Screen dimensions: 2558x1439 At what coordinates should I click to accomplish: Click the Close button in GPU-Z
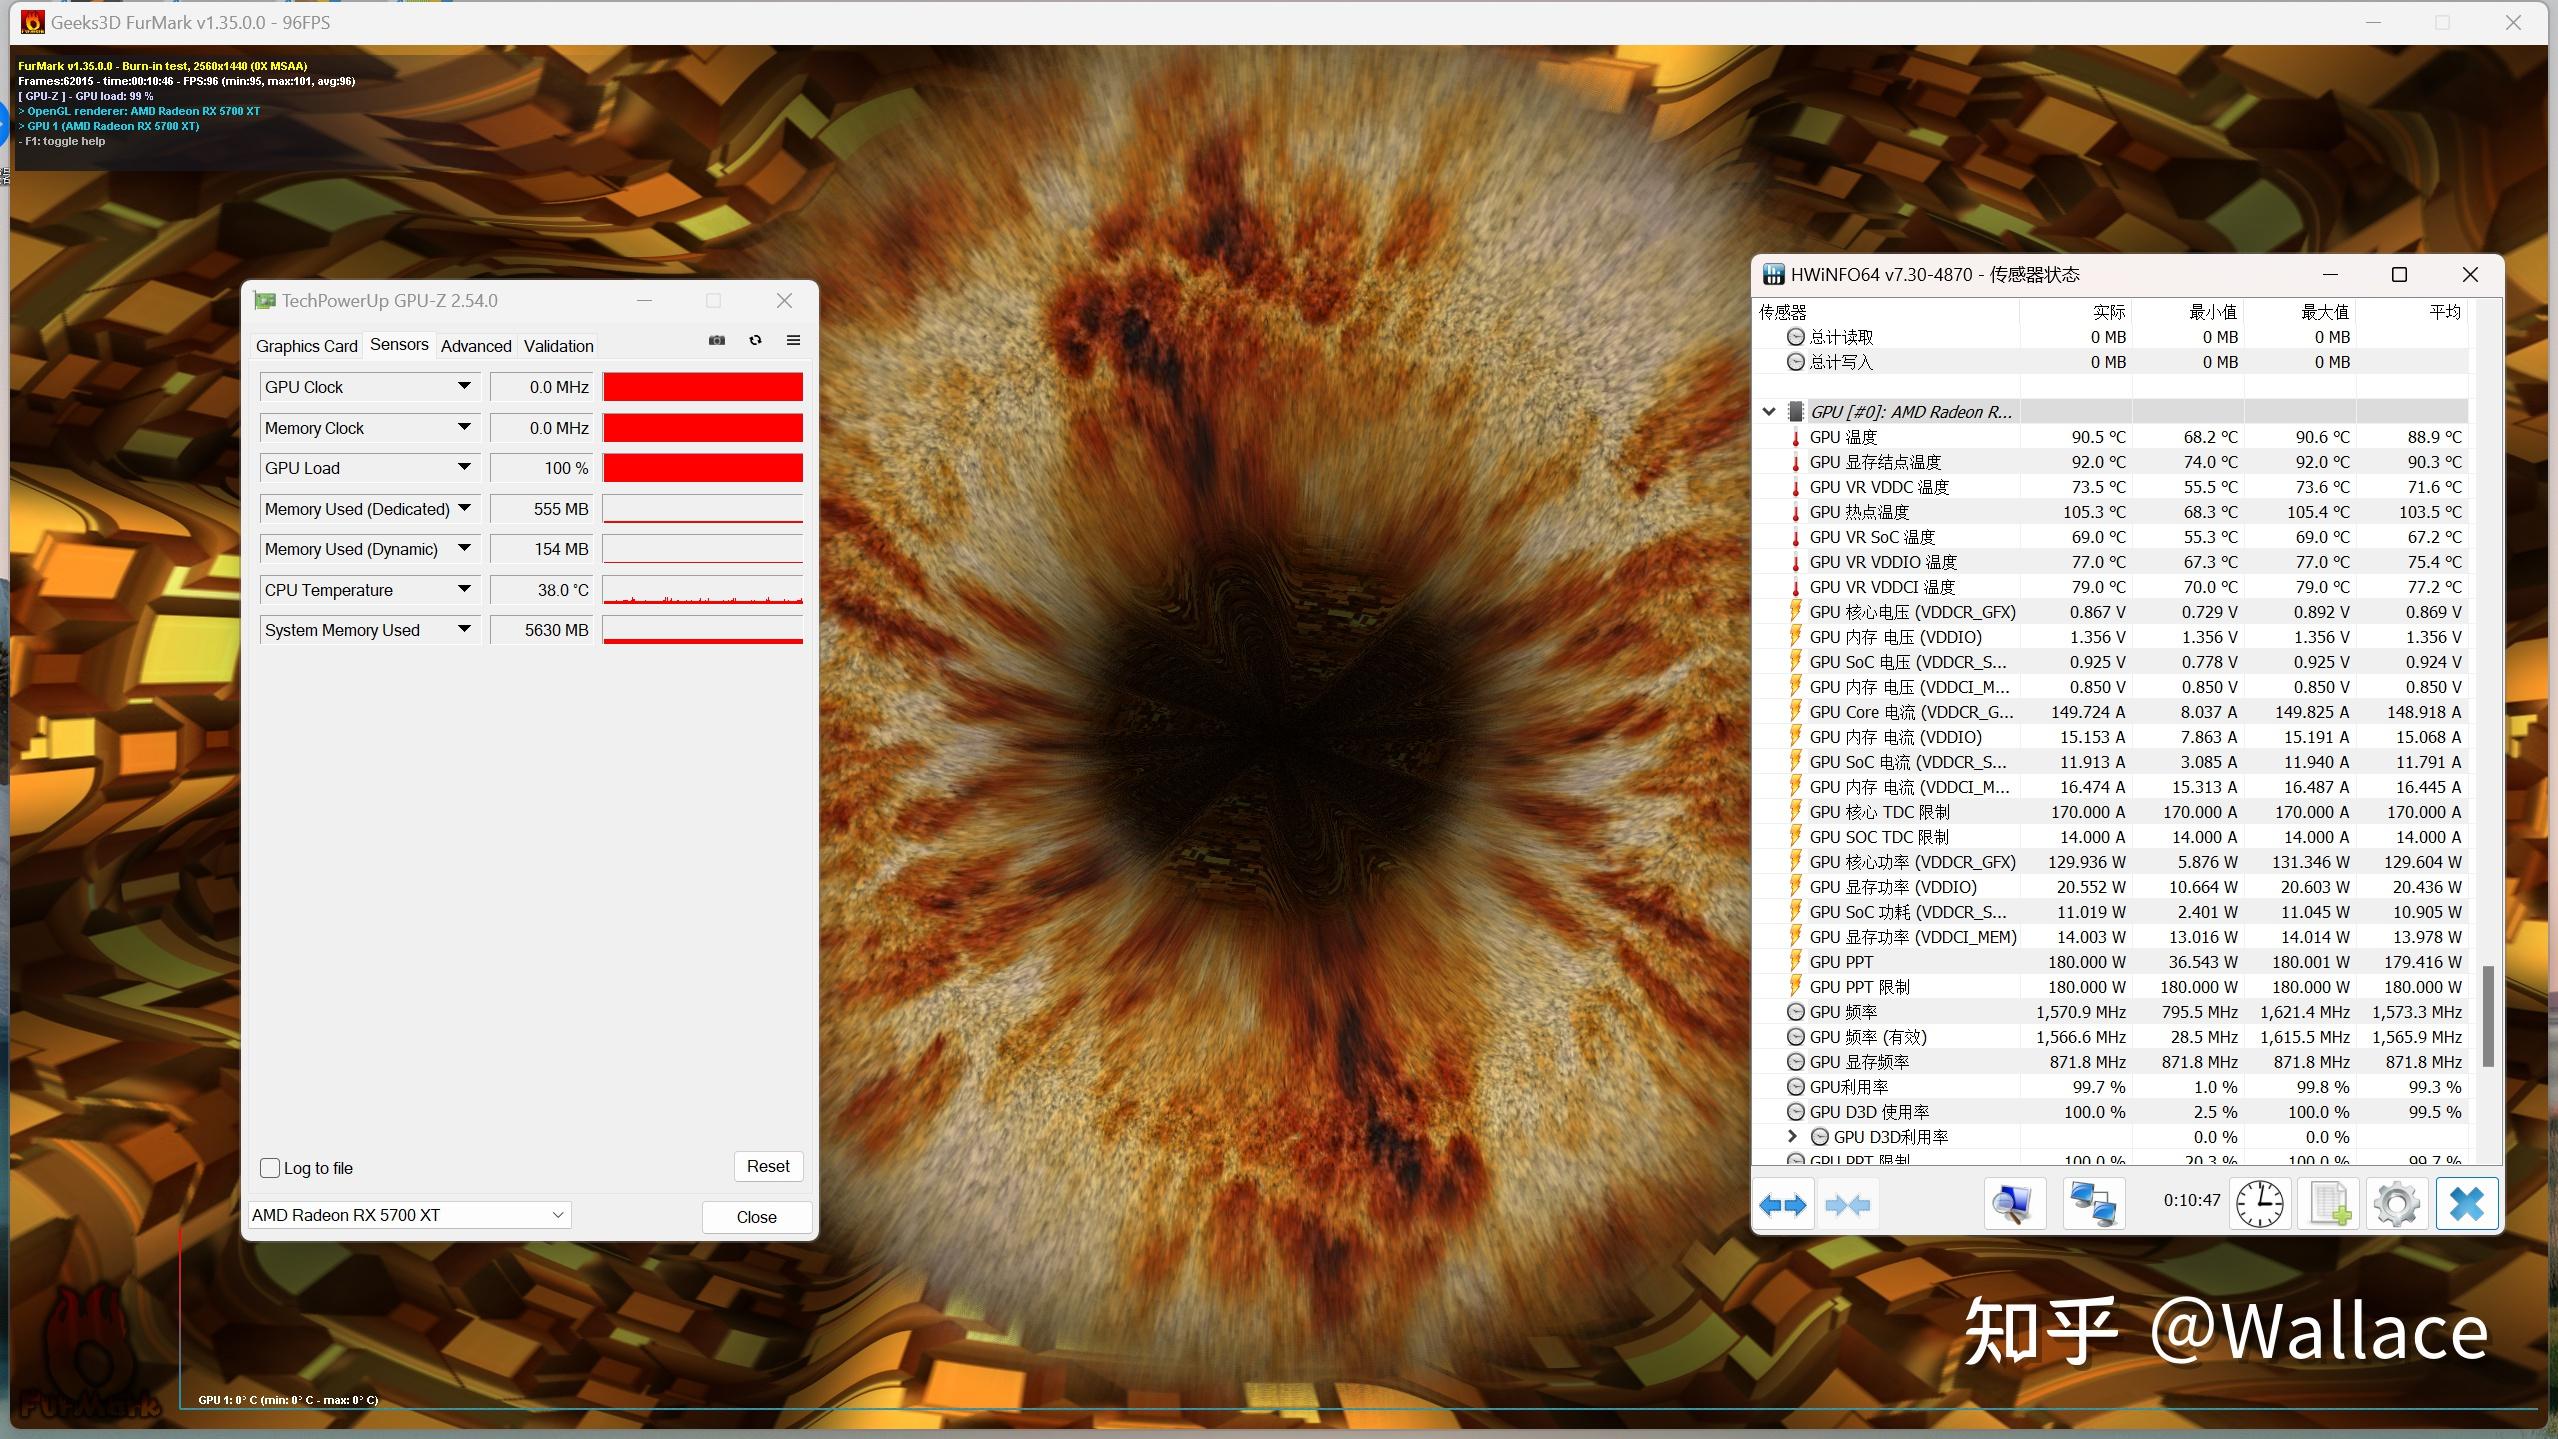point(757,1214)
